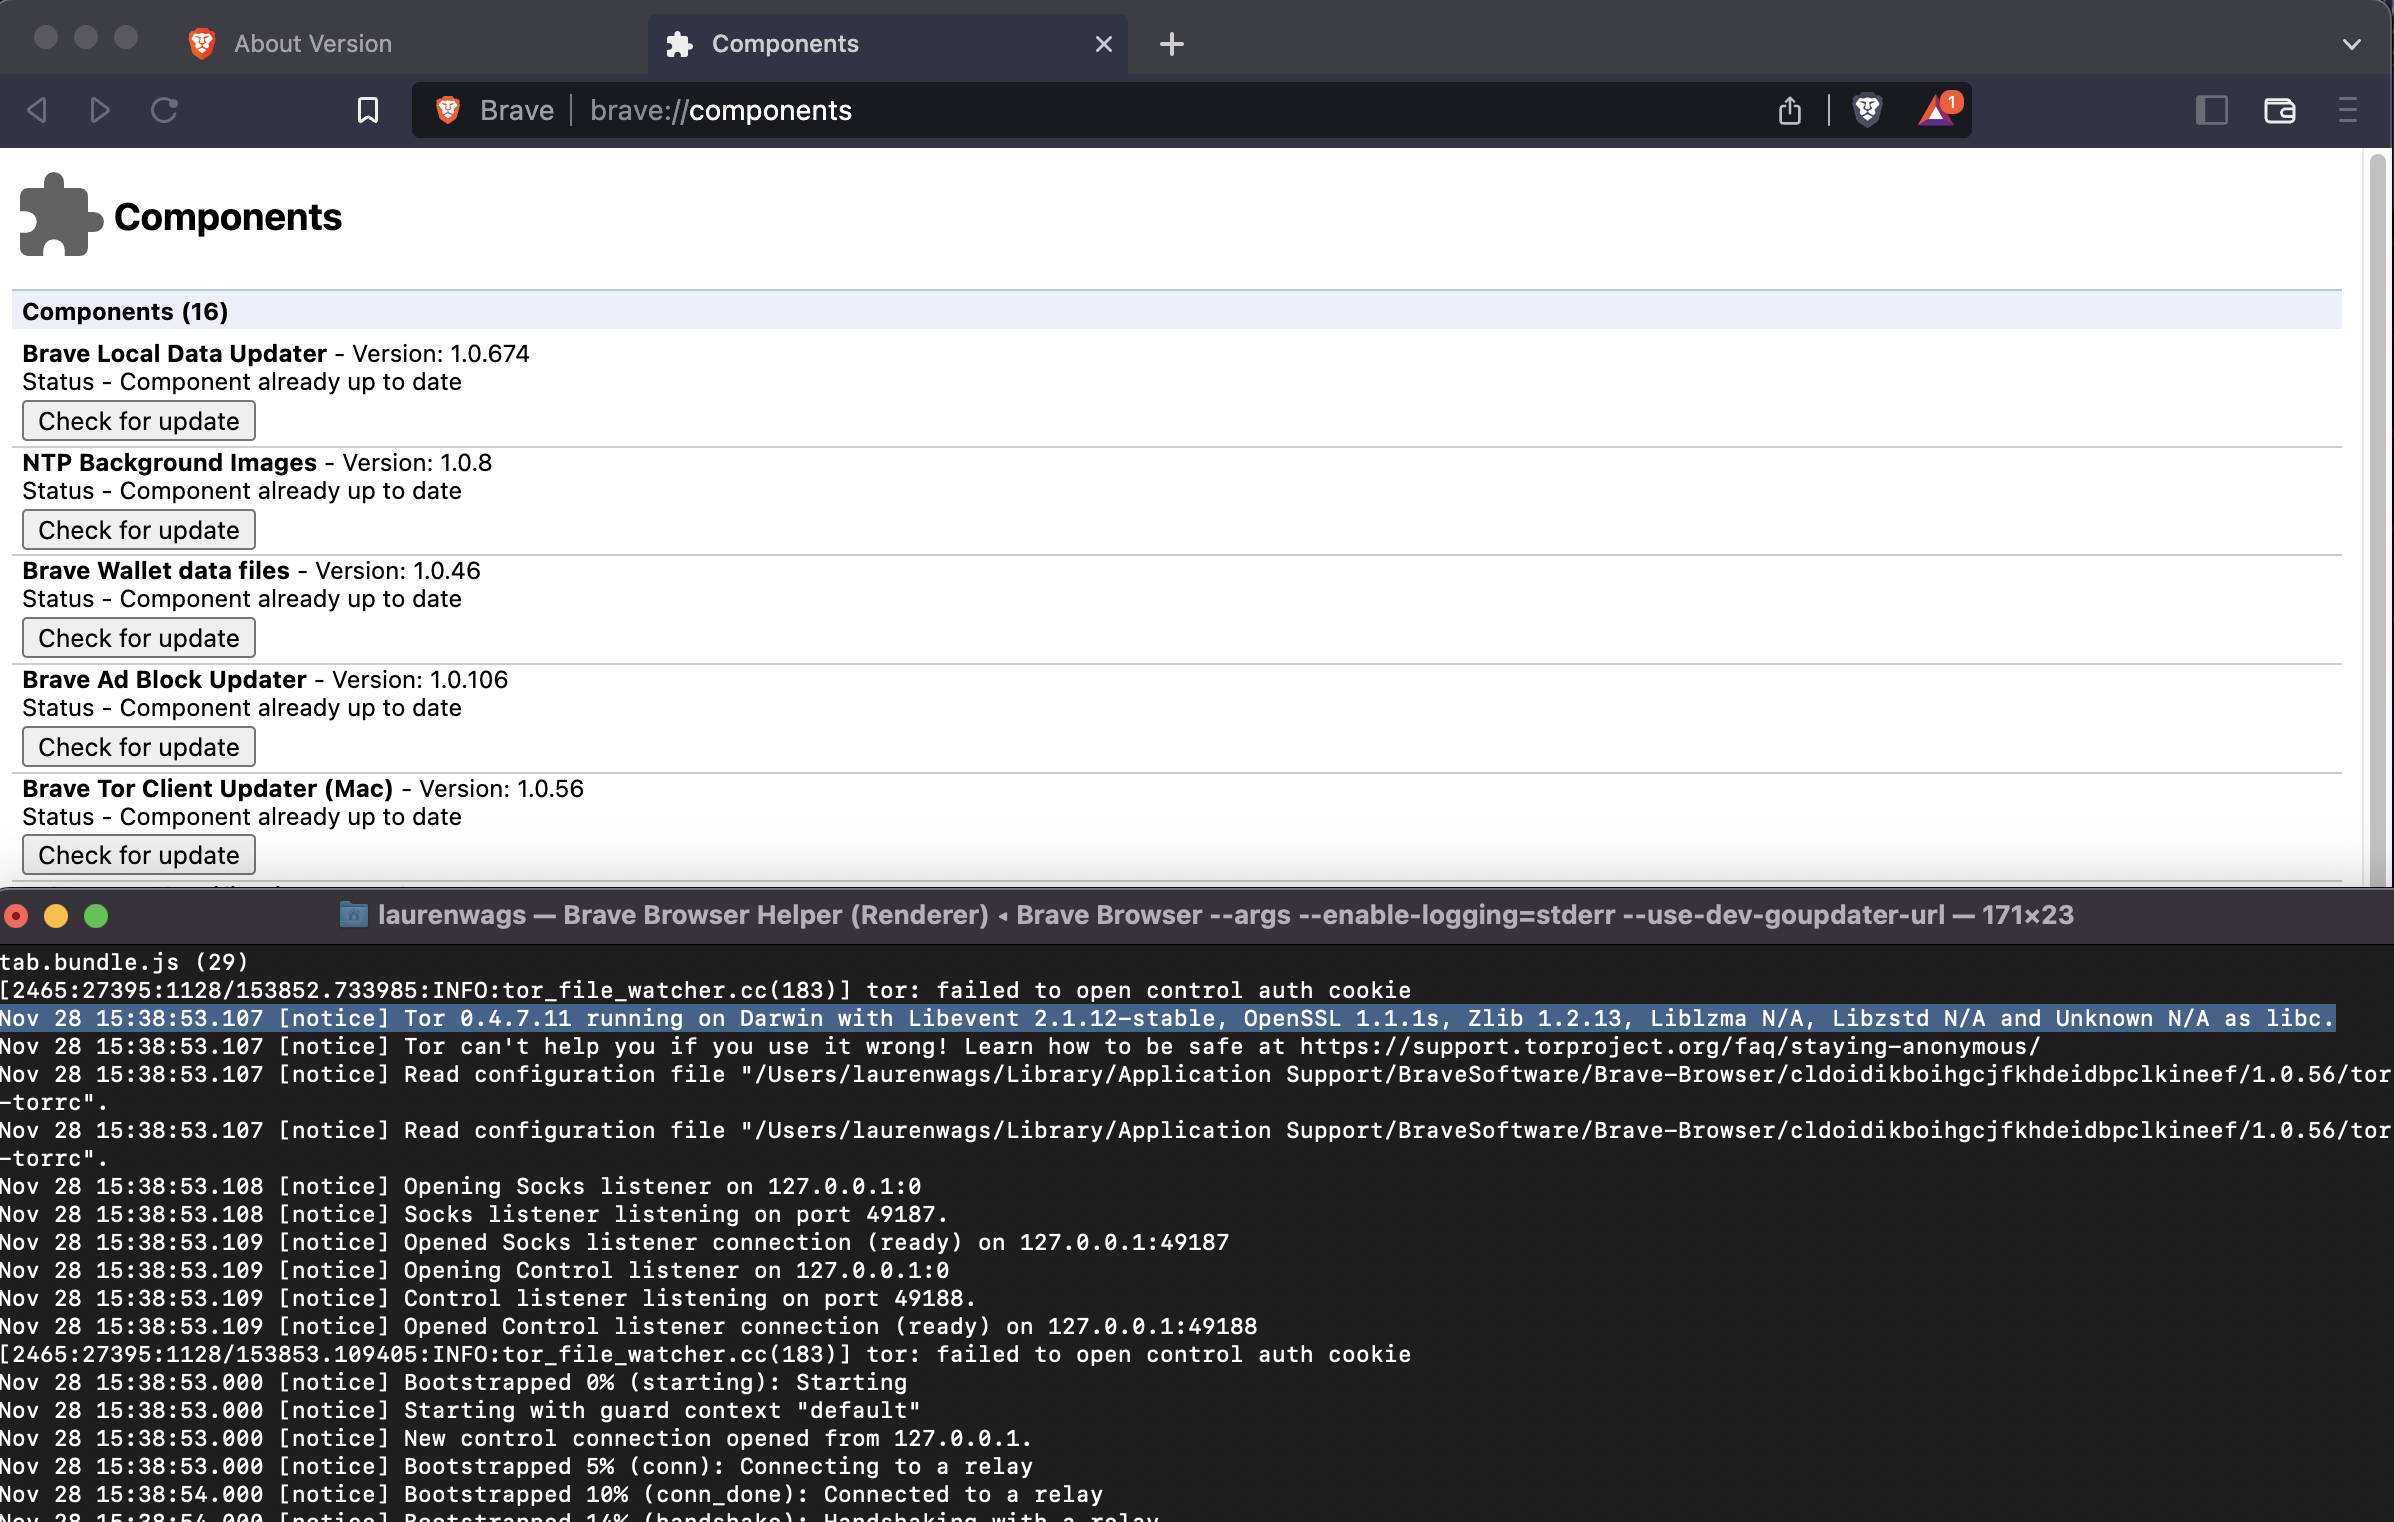
Task: Open a new tab
Action: (1171, 43)
